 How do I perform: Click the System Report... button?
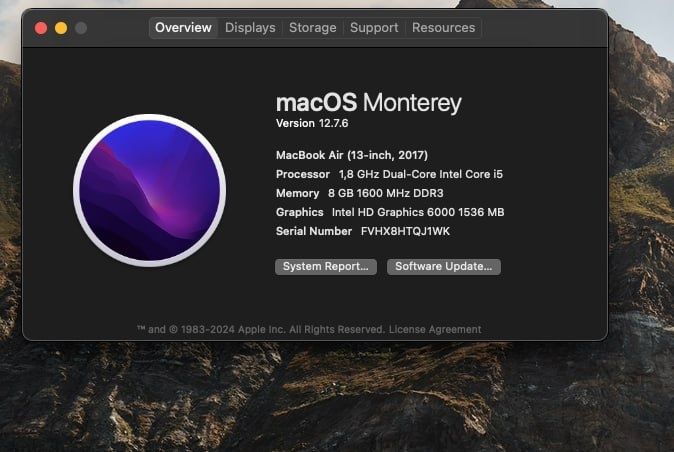326,266
